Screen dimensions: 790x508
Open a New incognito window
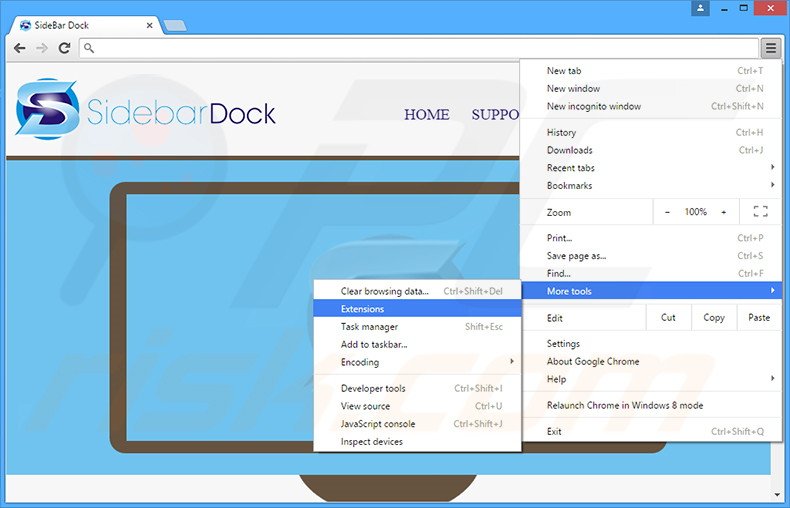[651, 106]
